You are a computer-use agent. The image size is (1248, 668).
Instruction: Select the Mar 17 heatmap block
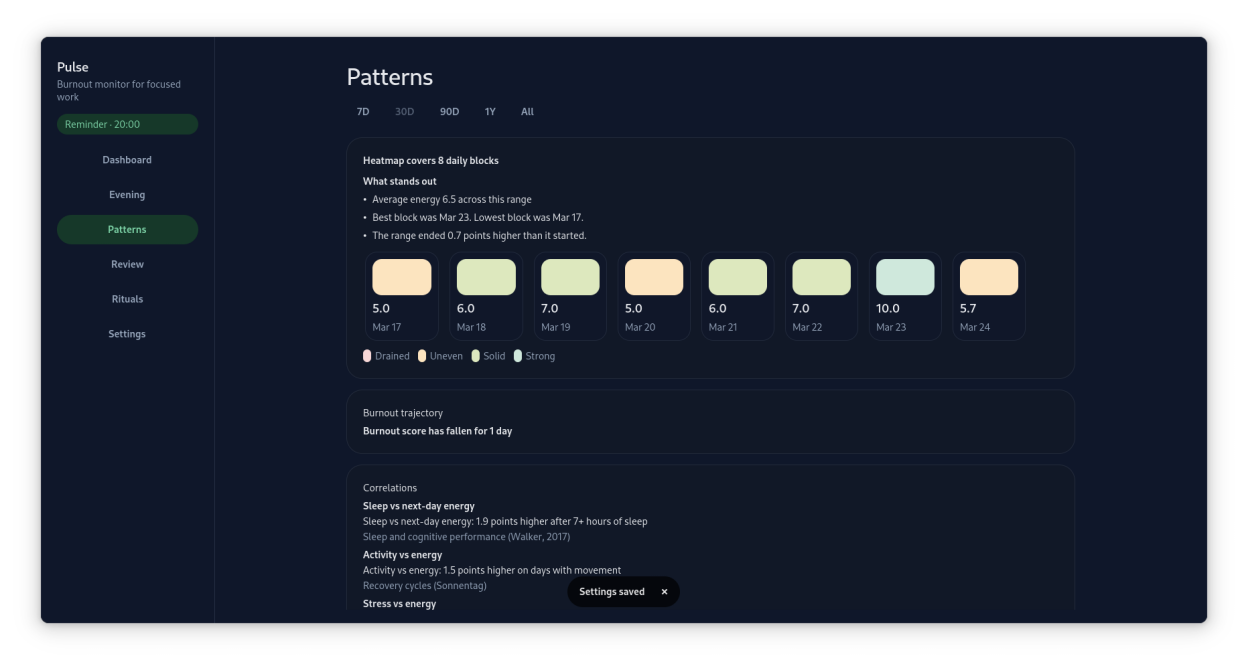[401, 296]
